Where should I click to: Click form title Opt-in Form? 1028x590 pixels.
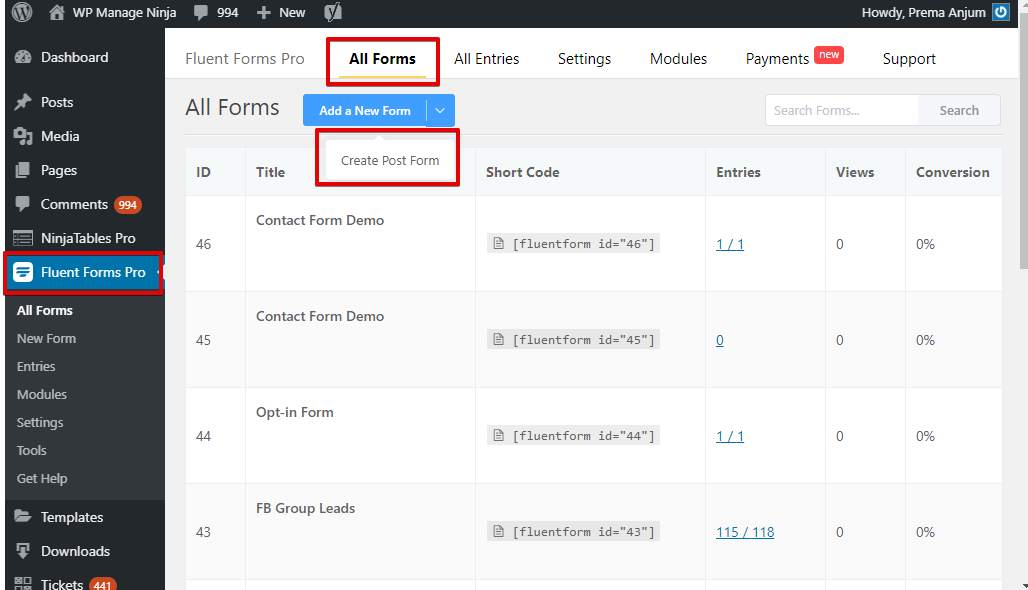tap(294, 412)
